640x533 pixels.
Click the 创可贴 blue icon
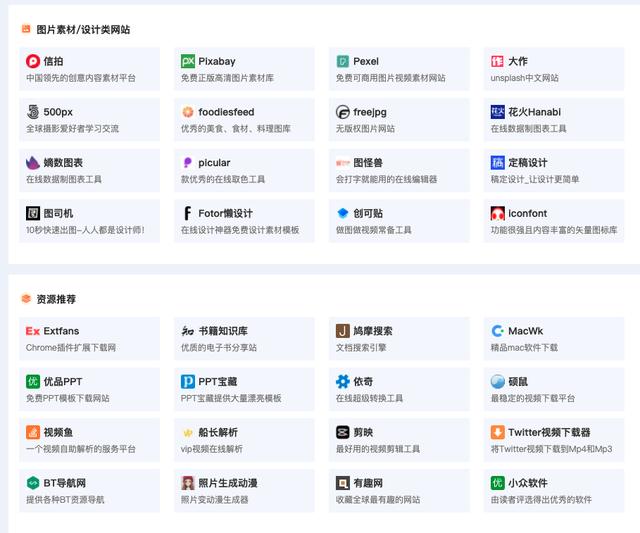click(343, 213)
